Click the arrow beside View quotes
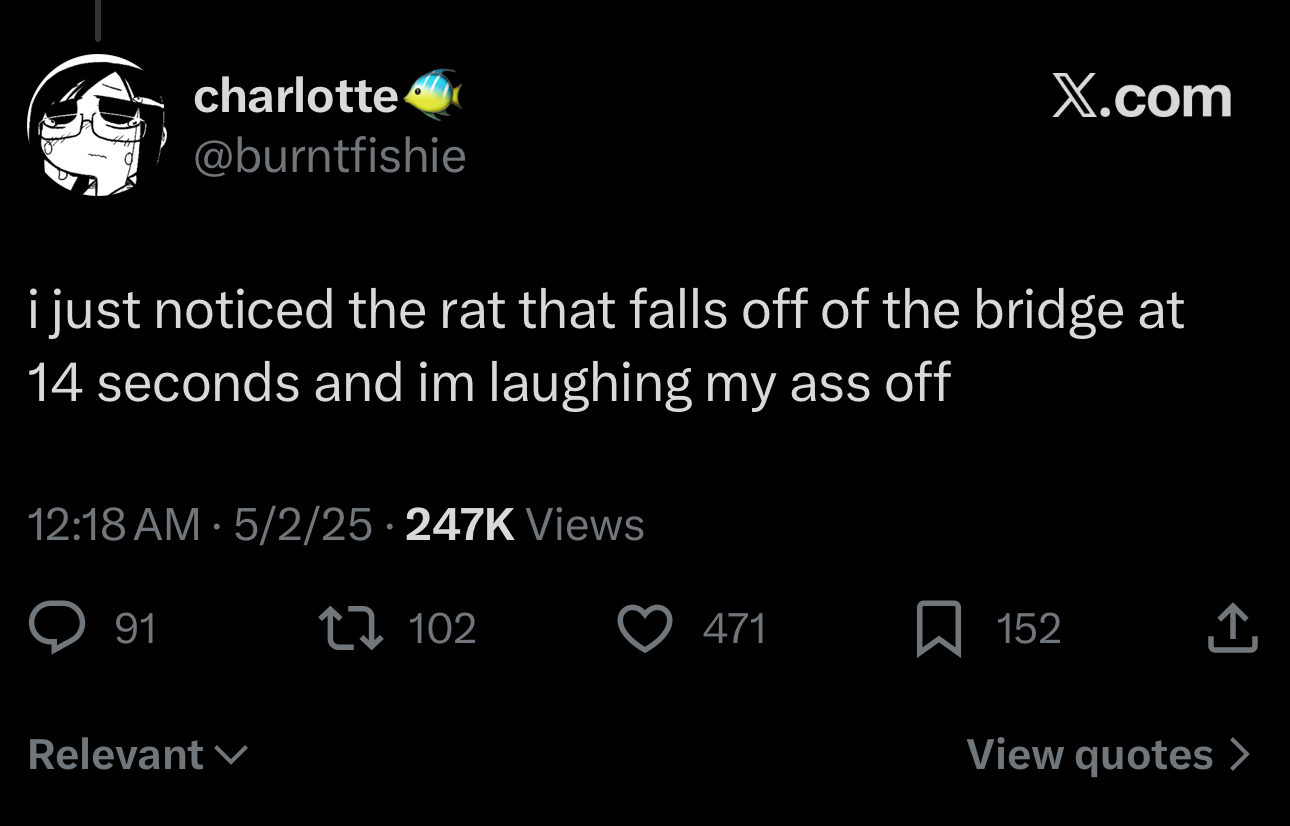Viewport: 1290px width, 826px height. coord(1240,754)
